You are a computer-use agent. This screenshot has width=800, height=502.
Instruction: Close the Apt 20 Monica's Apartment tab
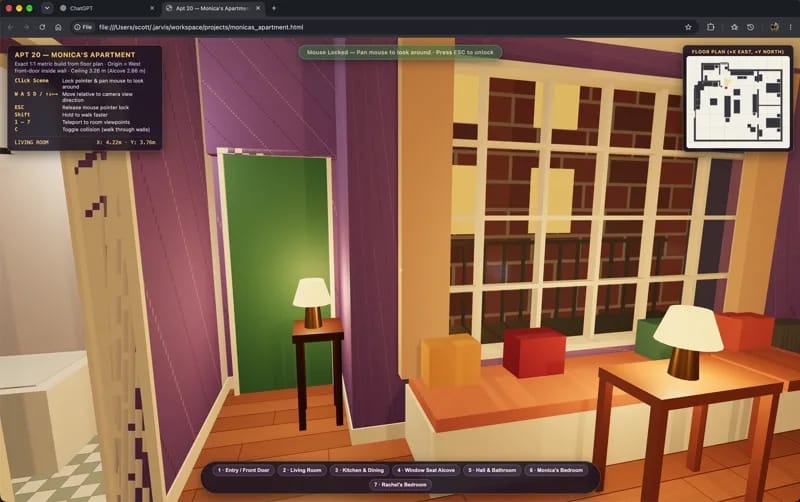[x=258, y=8]
